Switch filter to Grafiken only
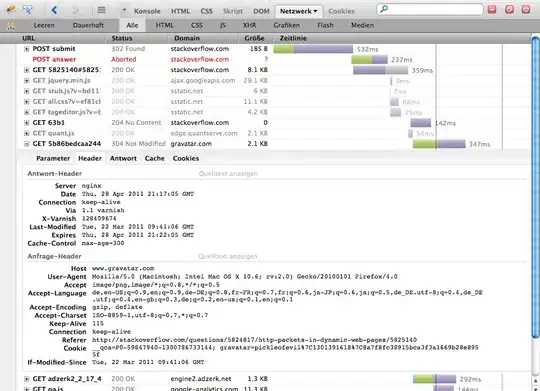 [x=287, y=25]
